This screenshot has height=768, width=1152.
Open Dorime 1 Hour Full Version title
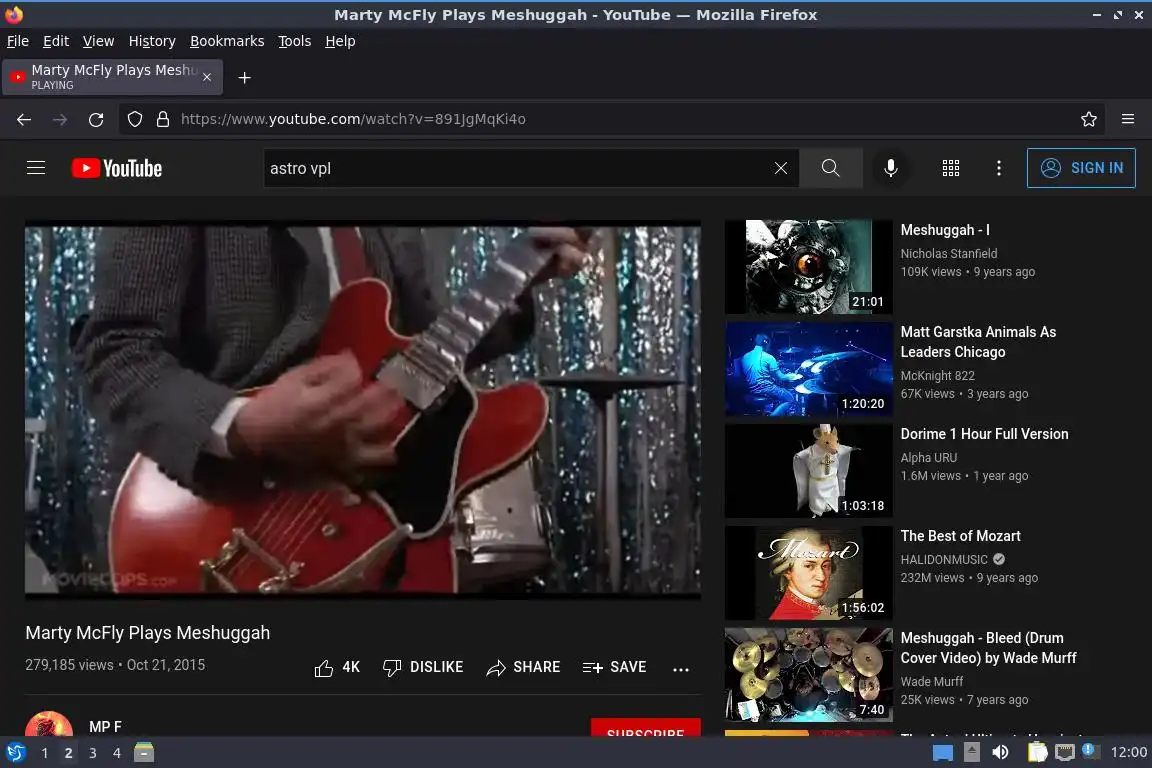[x=984, y=434]
